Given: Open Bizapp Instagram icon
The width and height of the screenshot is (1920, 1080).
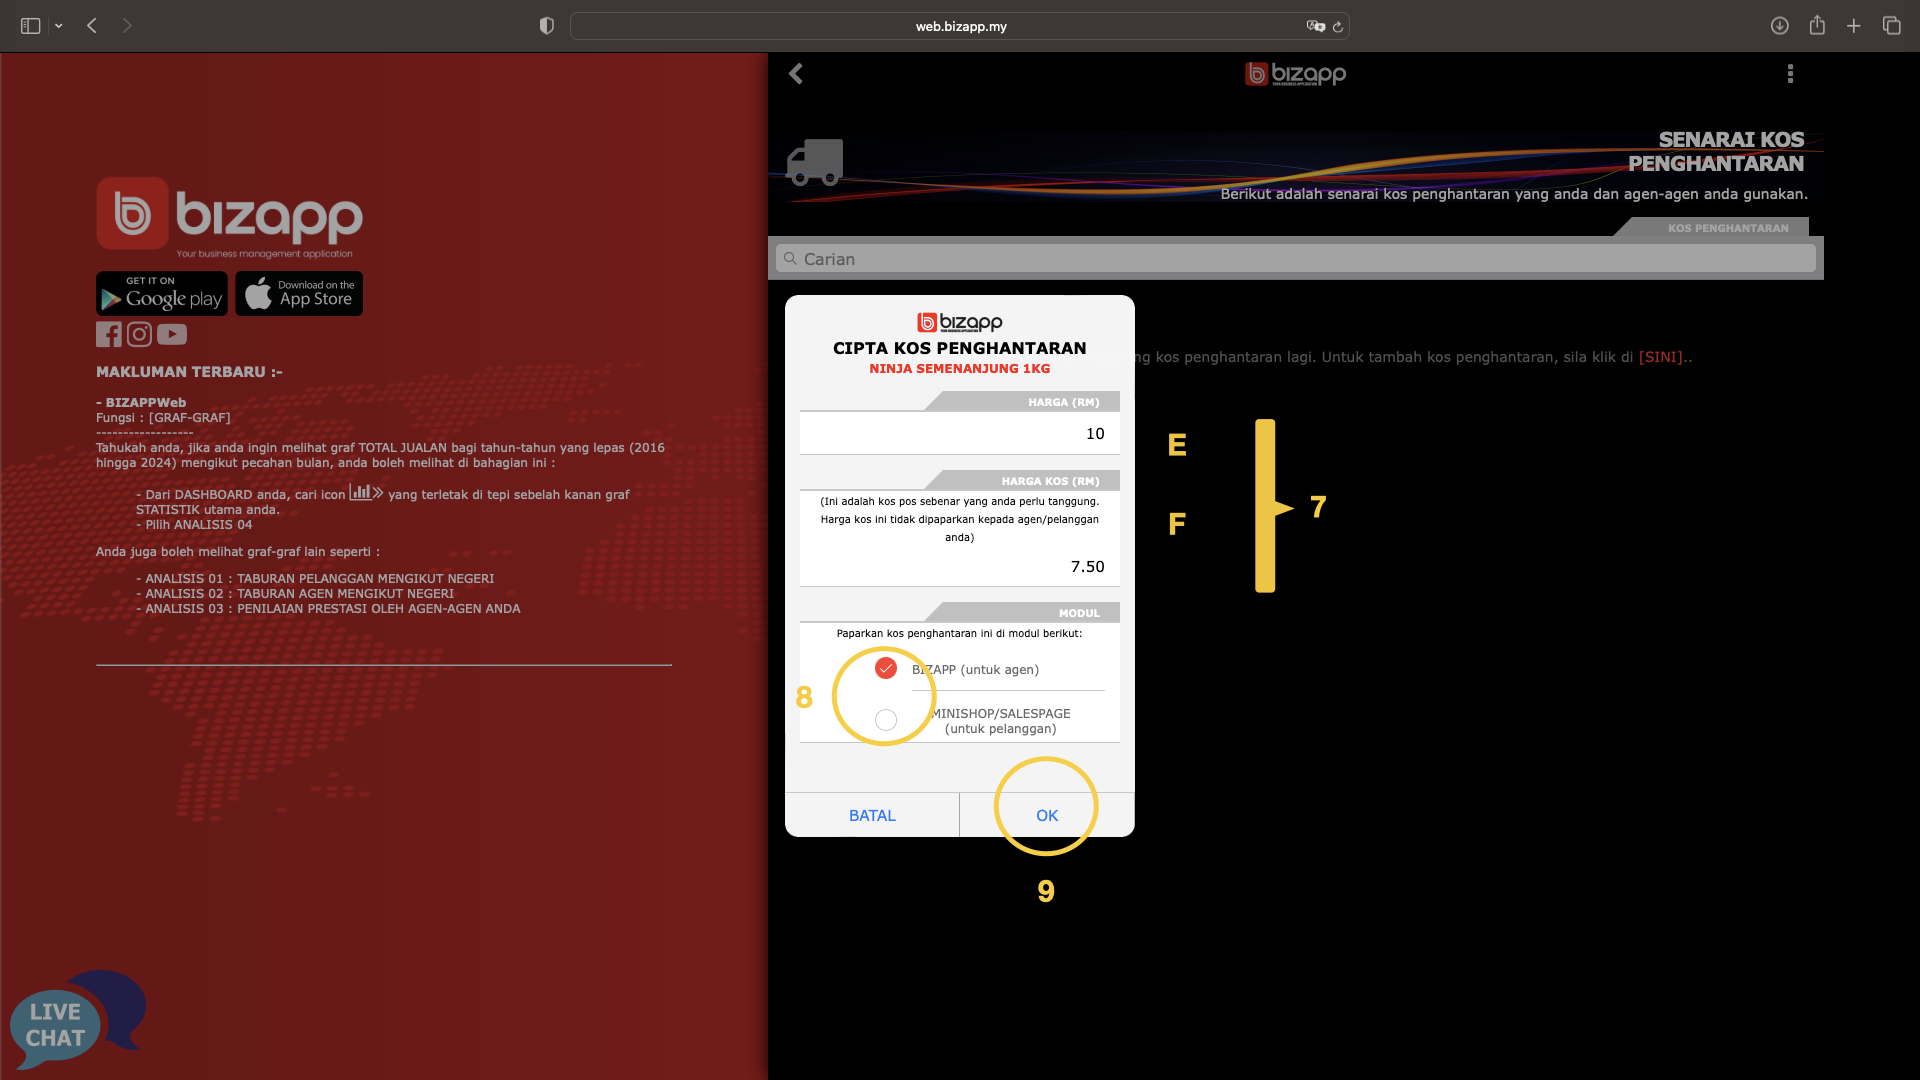Looking at the screenshot, I should (140, 334).
